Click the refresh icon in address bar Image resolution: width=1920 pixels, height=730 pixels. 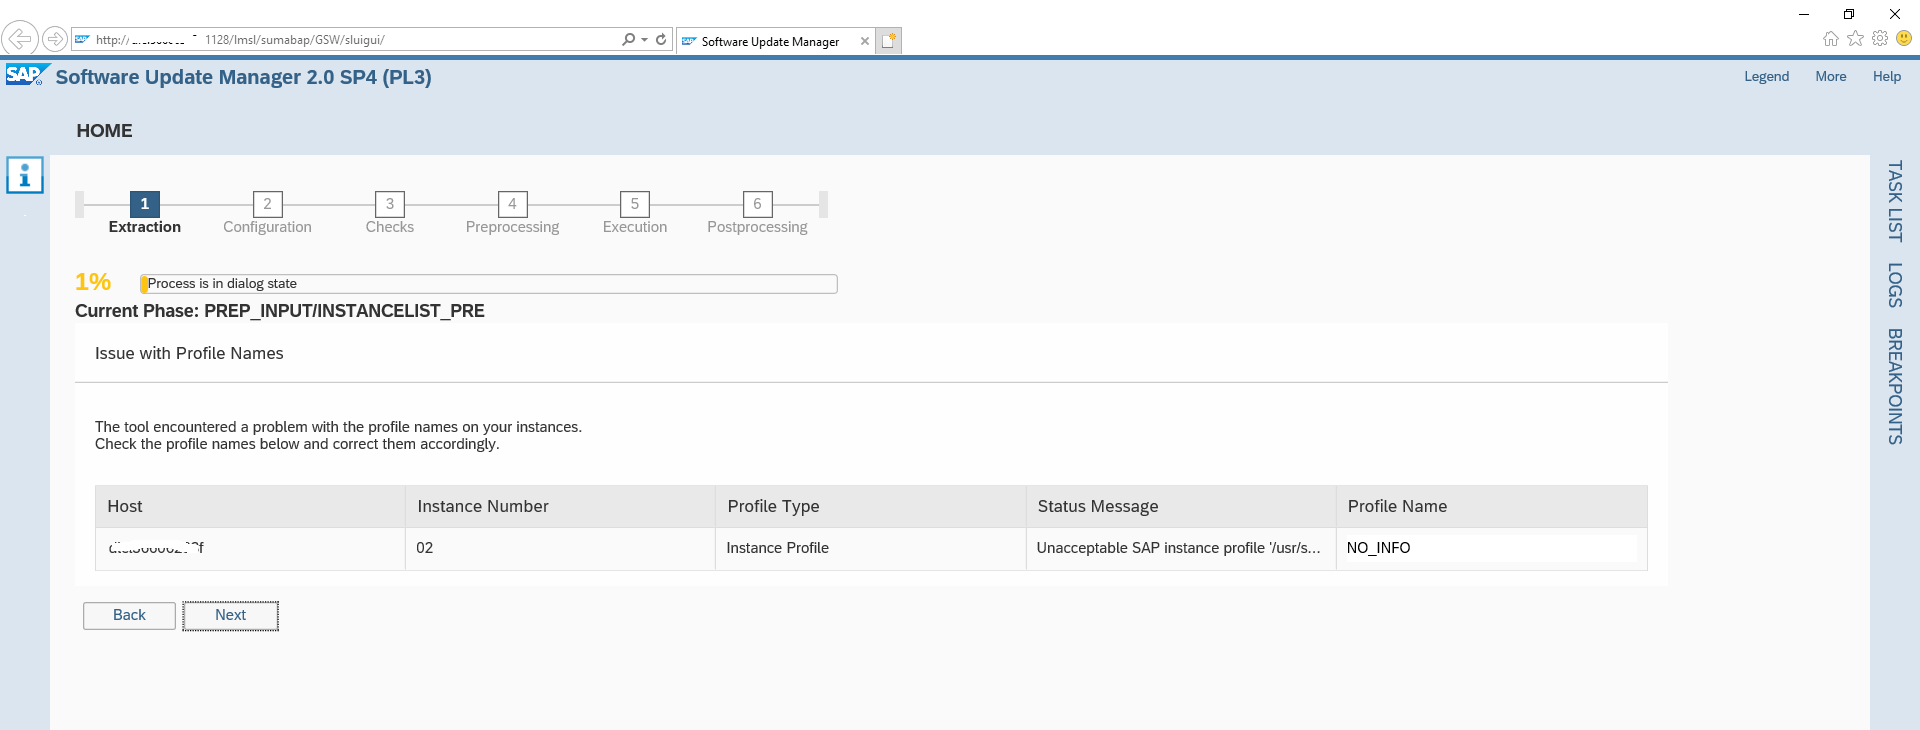tap(661, 40)
